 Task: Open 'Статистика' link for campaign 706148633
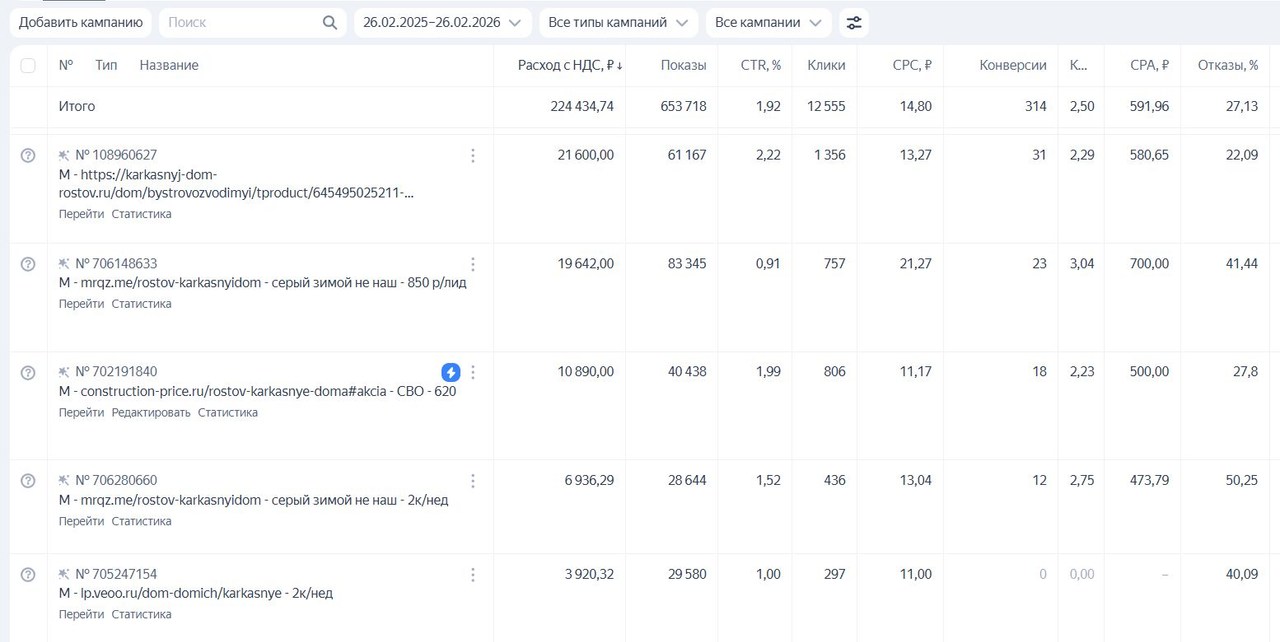coord(141,304)
